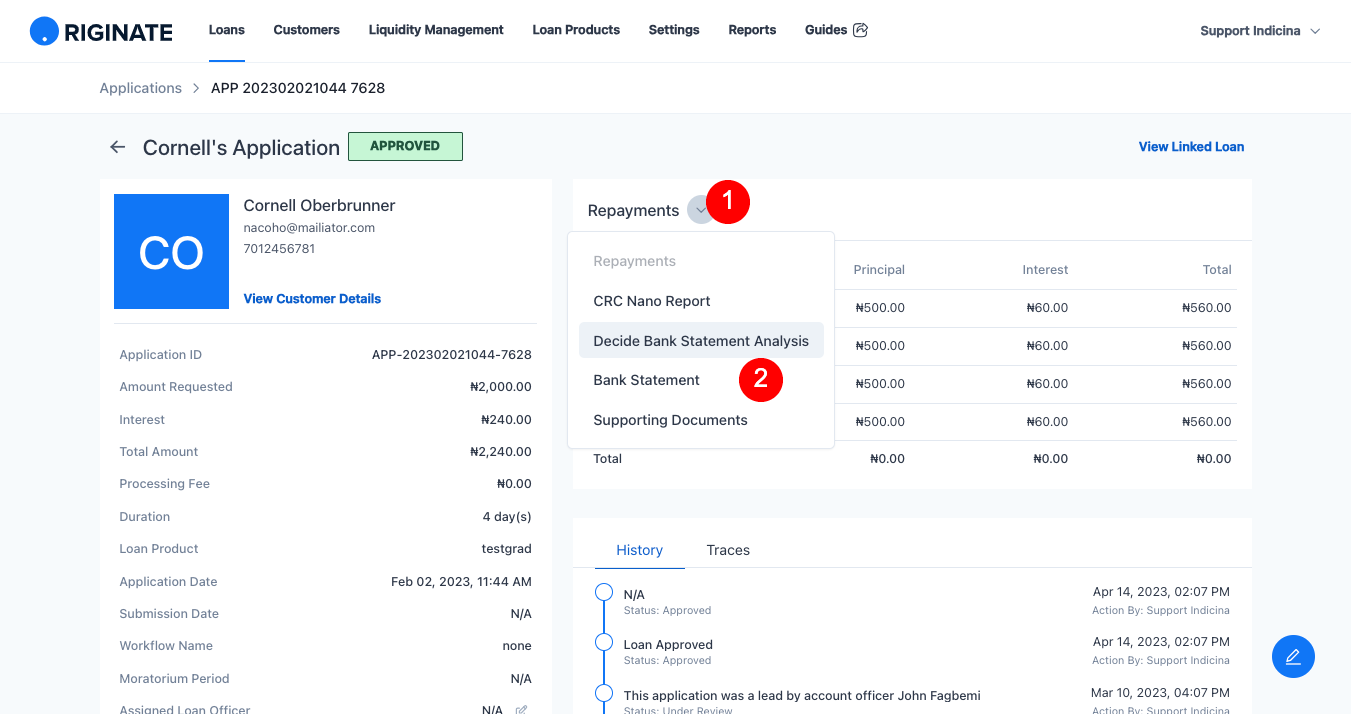Click Loan Product value testgrad

506,549
